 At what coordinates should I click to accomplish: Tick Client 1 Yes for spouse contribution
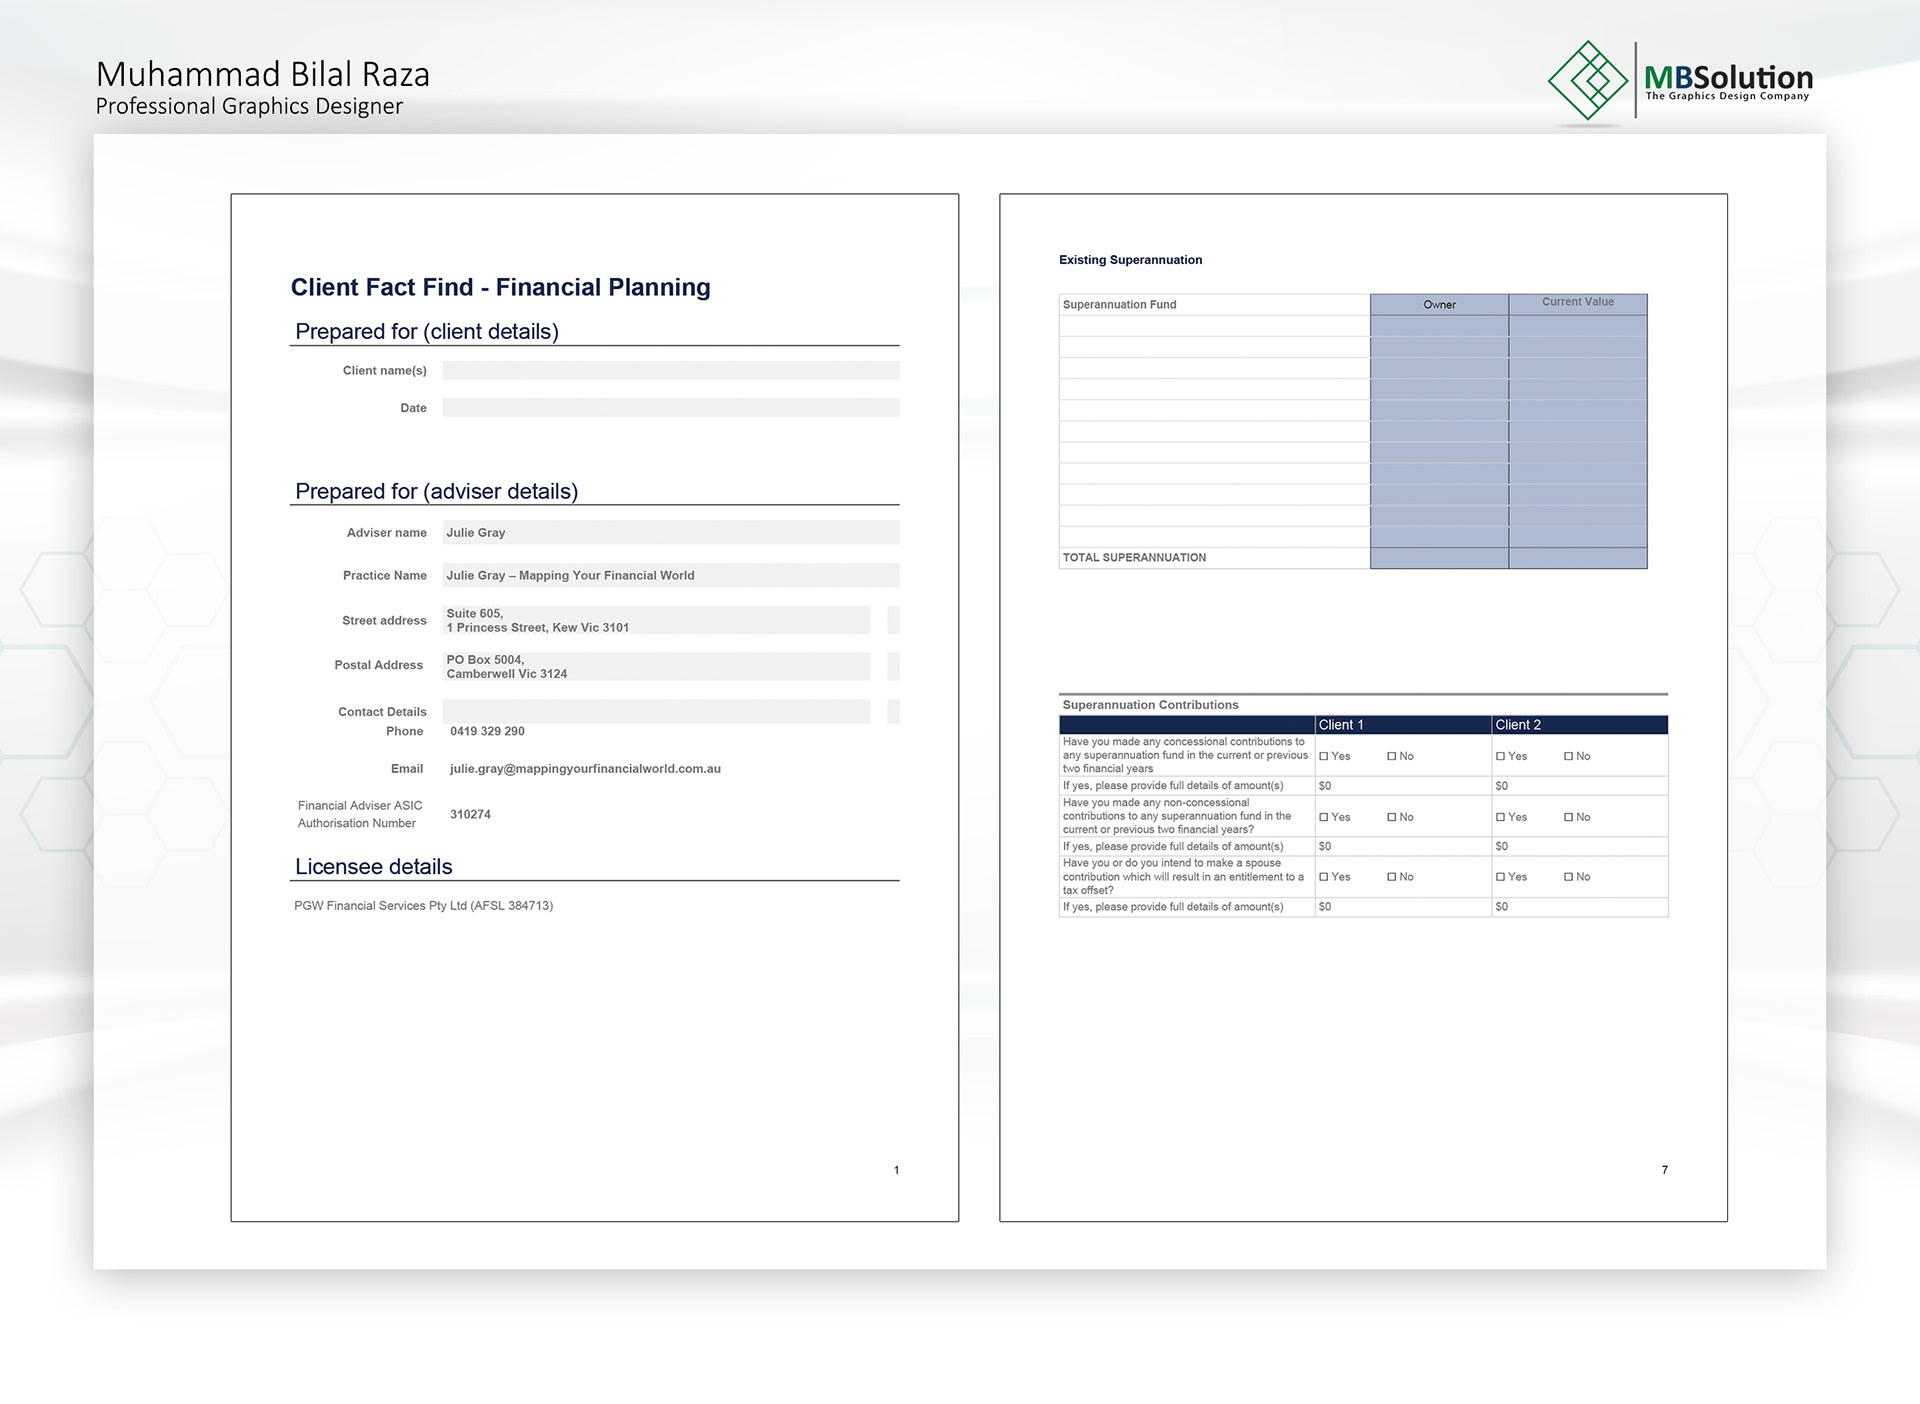click(1324, 877)
